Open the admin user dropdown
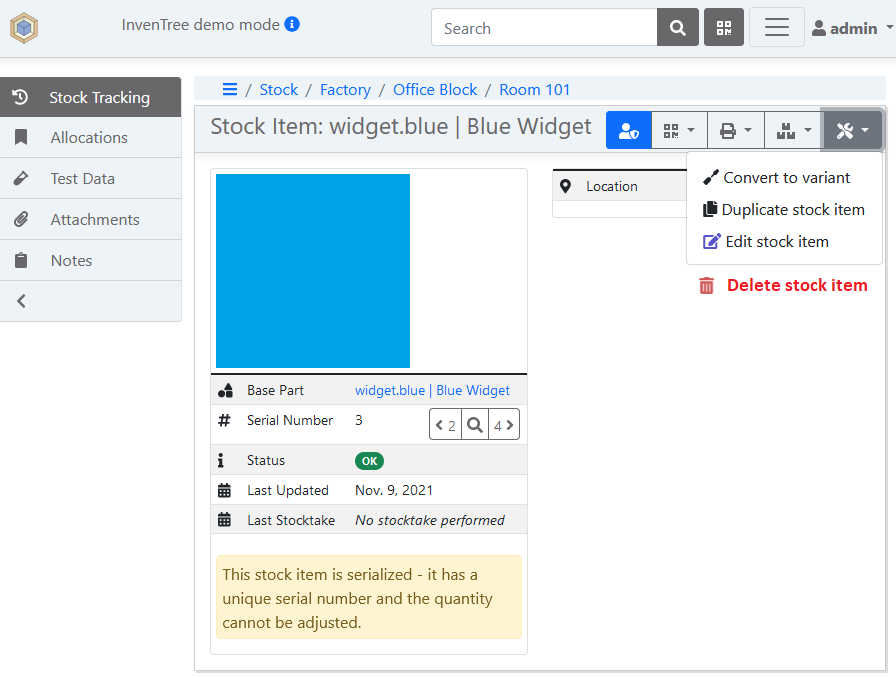Image resolution: width=896 pixels, height=678 pixels. [852, 28]
